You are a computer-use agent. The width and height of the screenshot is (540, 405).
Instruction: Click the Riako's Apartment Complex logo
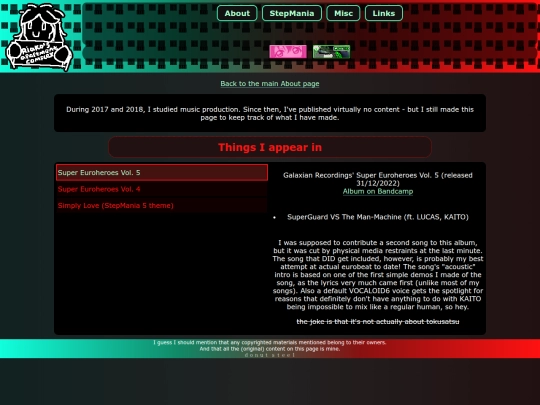pyautogui.click(x=39, y=37)
